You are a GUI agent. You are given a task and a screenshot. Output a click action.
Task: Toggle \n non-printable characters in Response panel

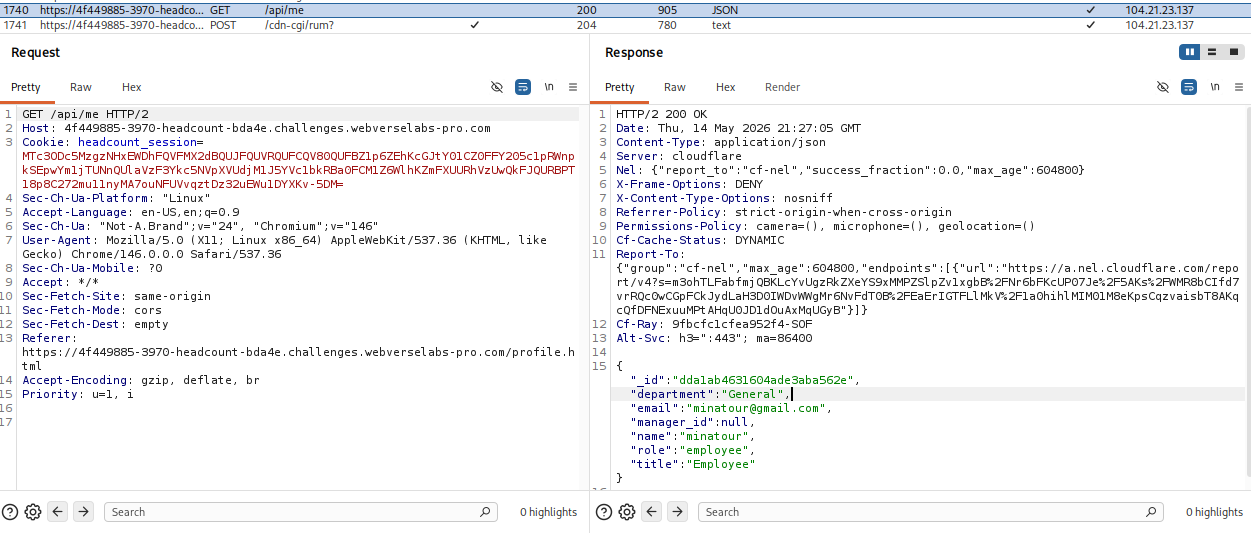[x=1215, y=87]
